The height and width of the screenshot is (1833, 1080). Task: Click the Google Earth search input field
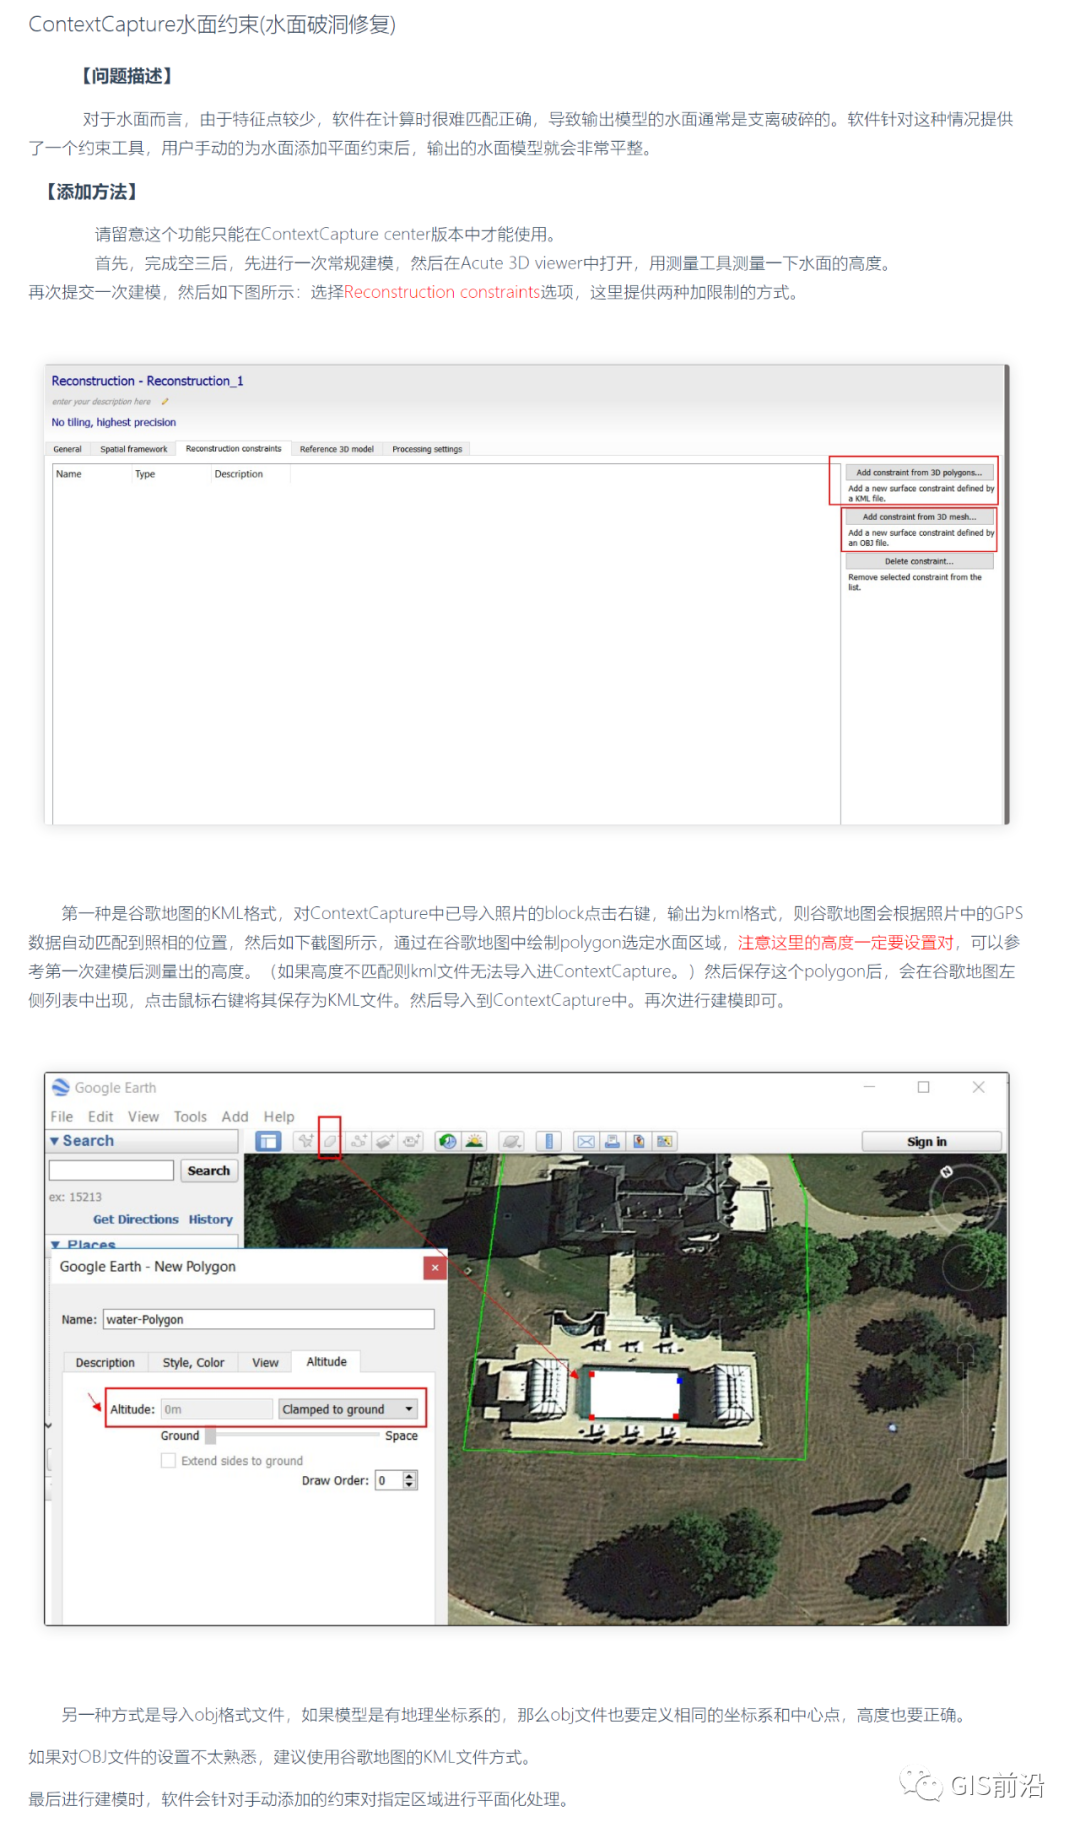111,1171
